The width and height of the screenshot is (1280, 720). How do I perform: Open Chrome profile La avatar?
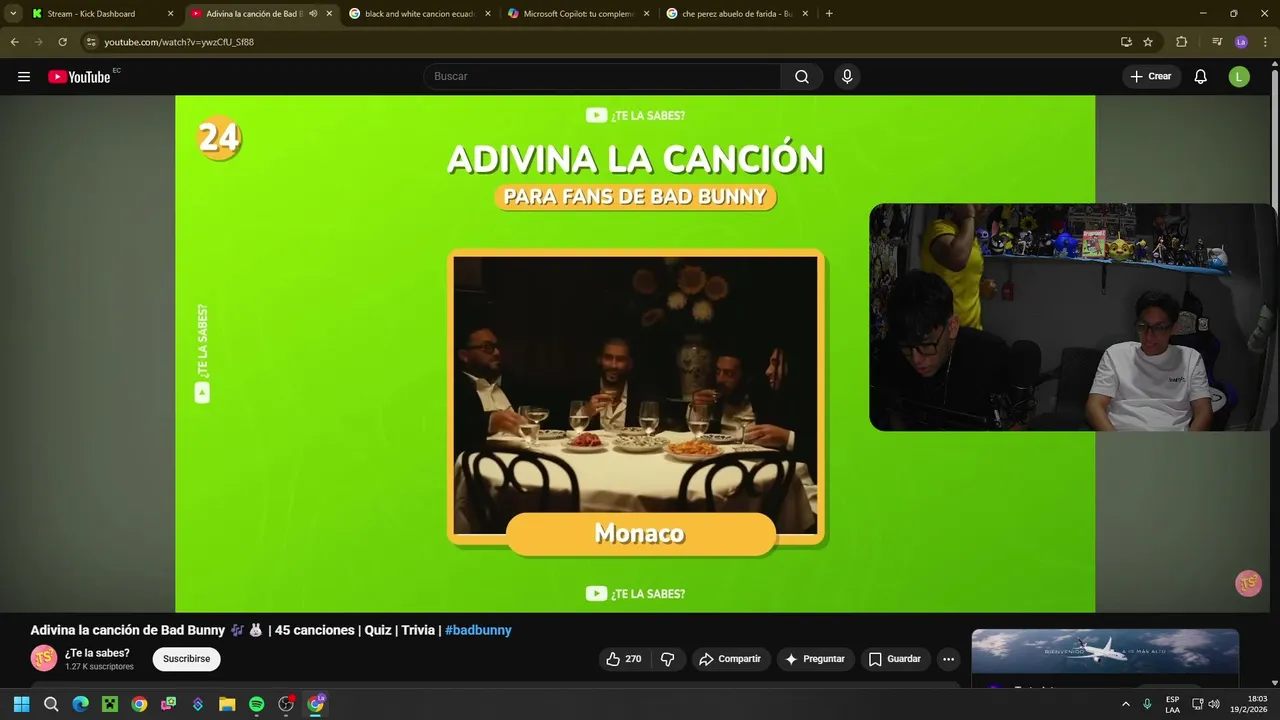1241,42
